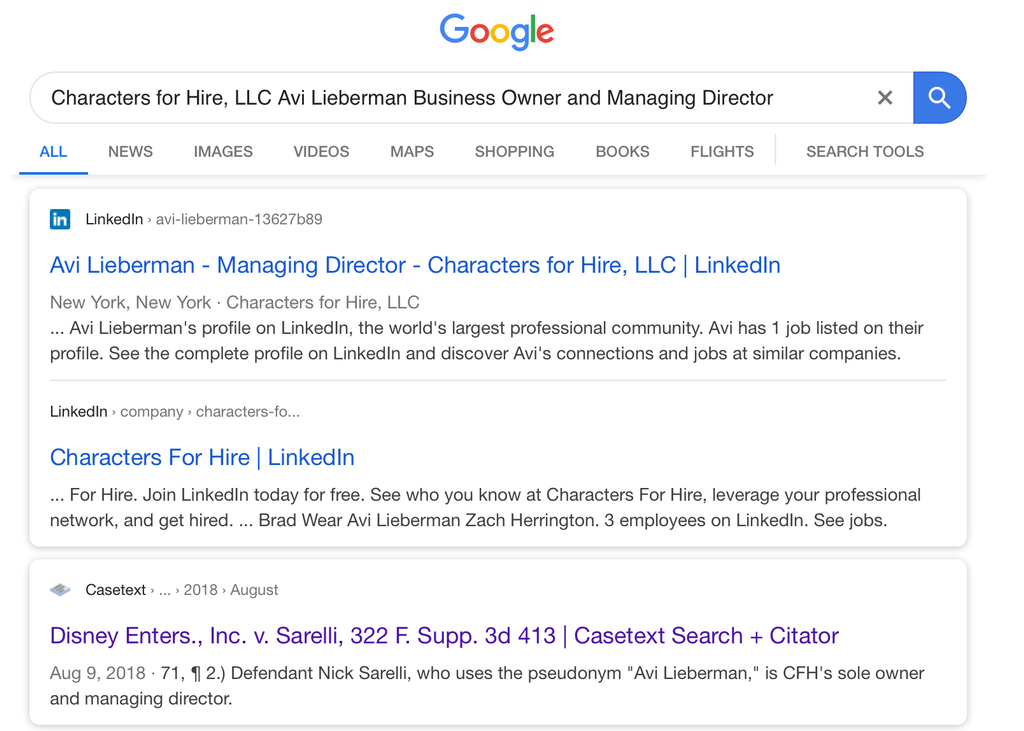Click the LinkedIn favicon icon

[x=60, y=219]
